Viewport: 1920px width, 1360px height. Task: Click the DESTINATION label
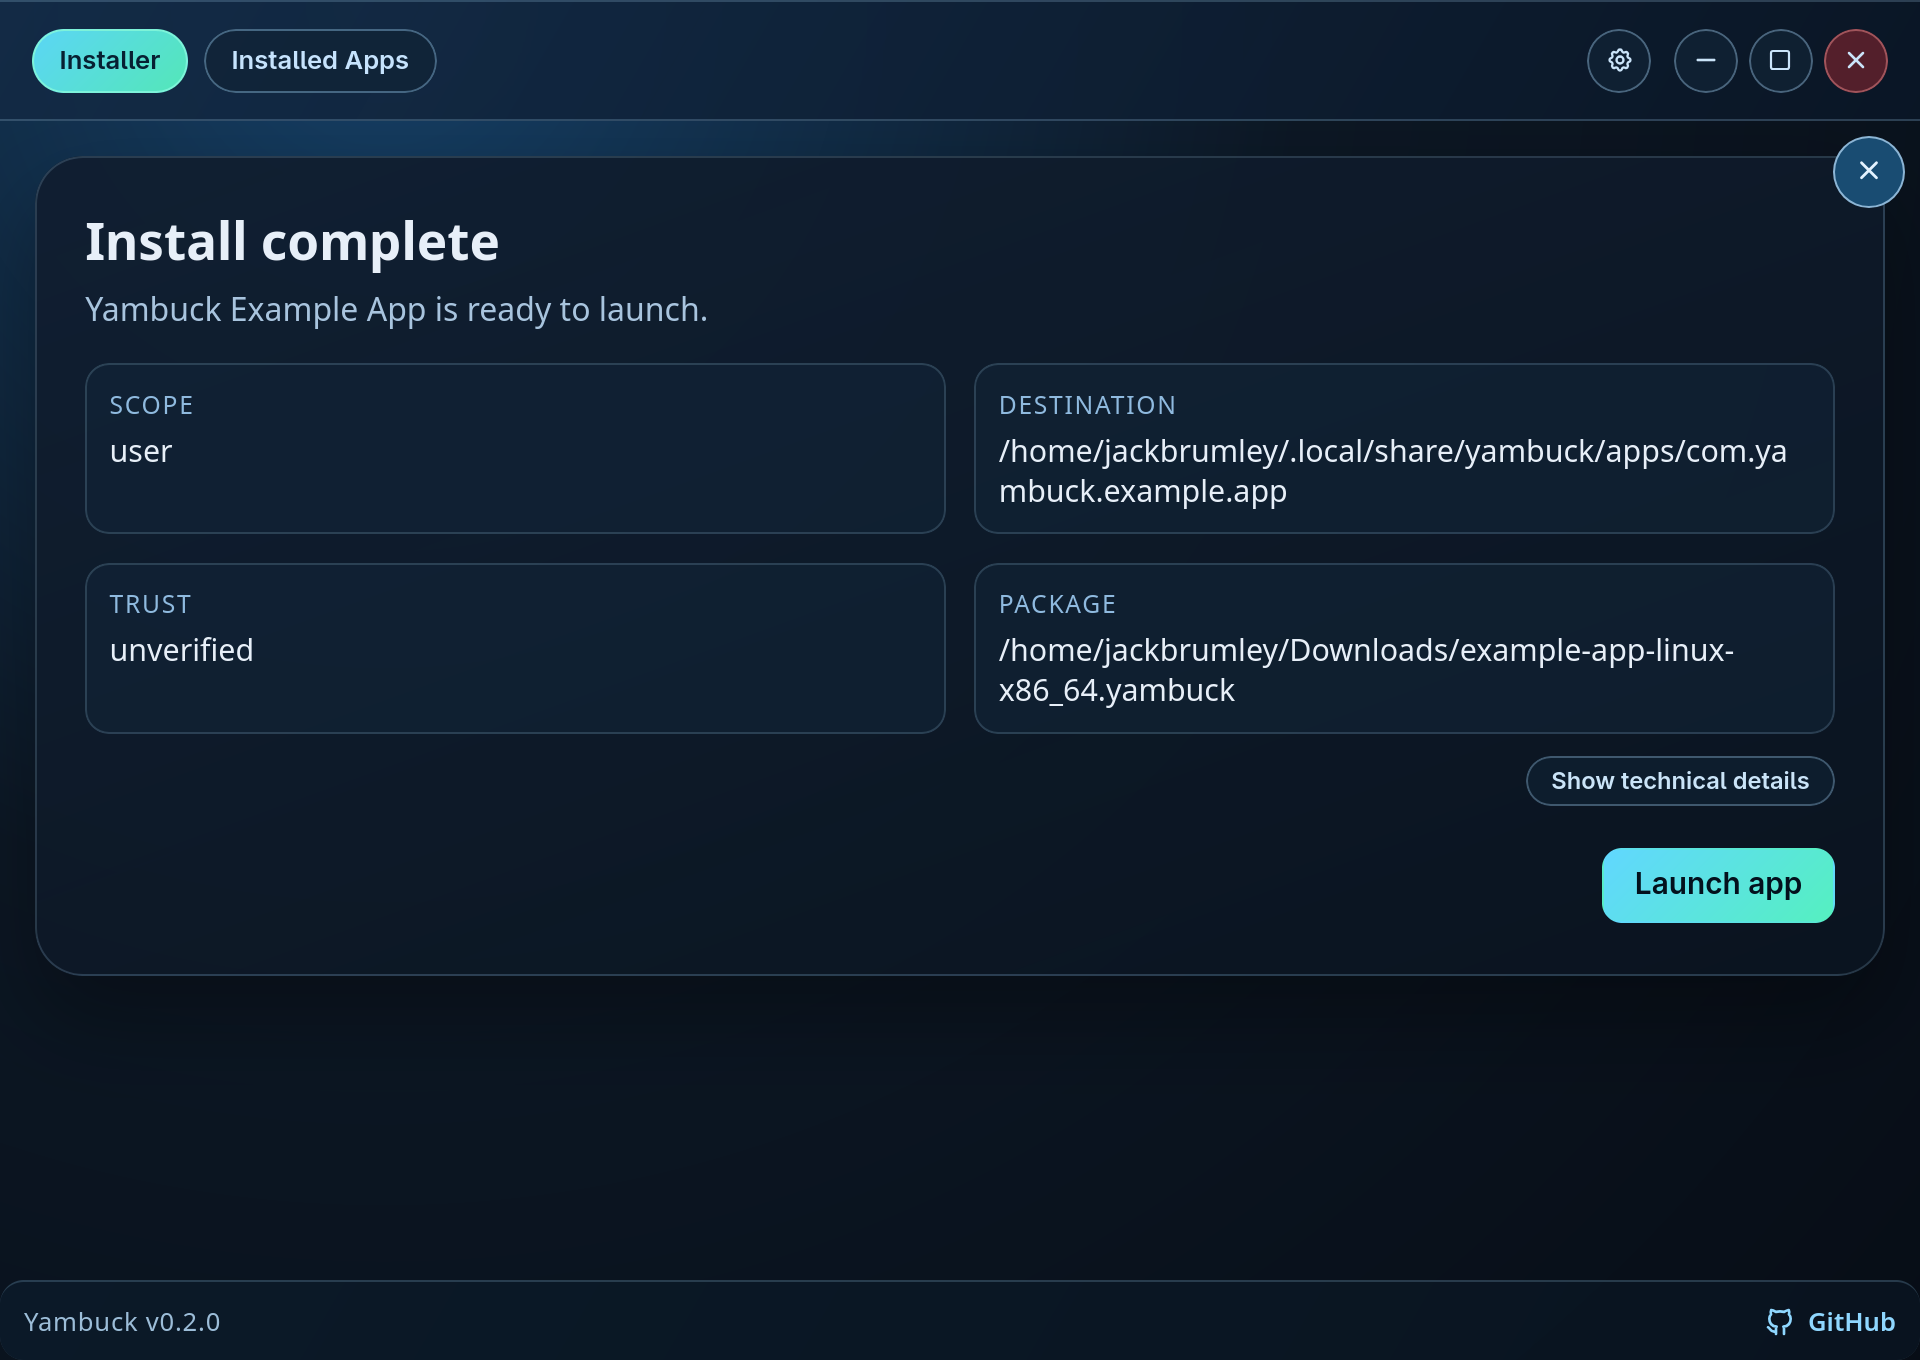pyautogui.click(x=1087, y=405)
